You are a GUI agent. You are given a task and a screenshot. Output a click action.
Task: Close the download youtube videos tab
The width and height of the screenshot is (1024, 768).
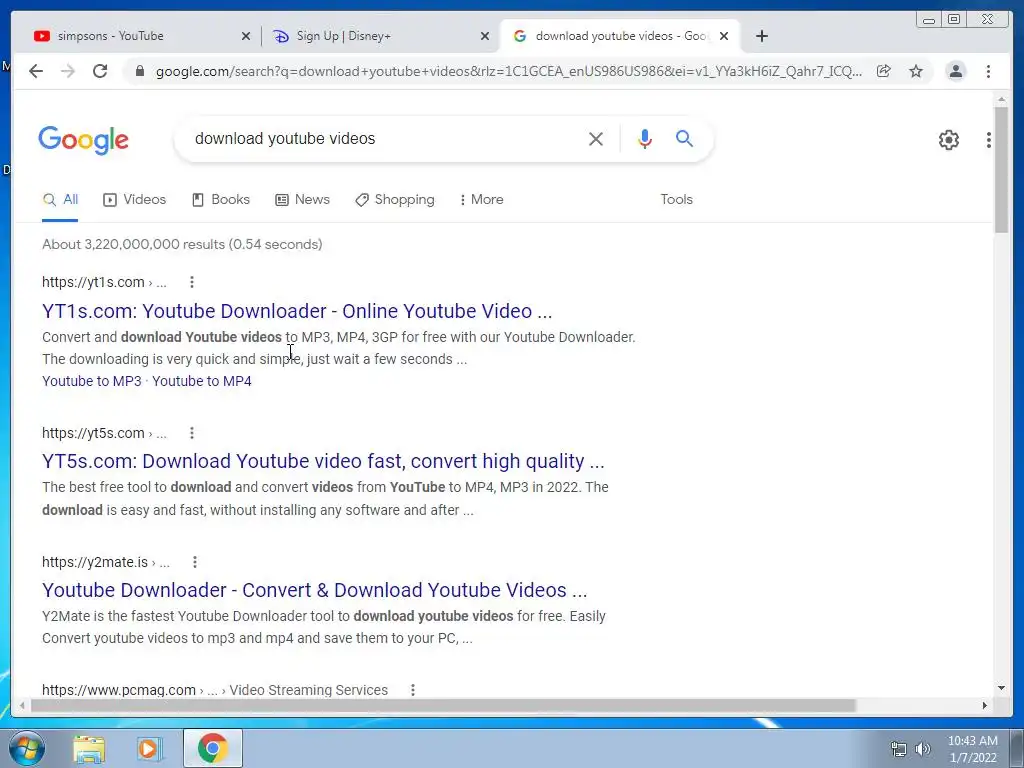[724, 36]
